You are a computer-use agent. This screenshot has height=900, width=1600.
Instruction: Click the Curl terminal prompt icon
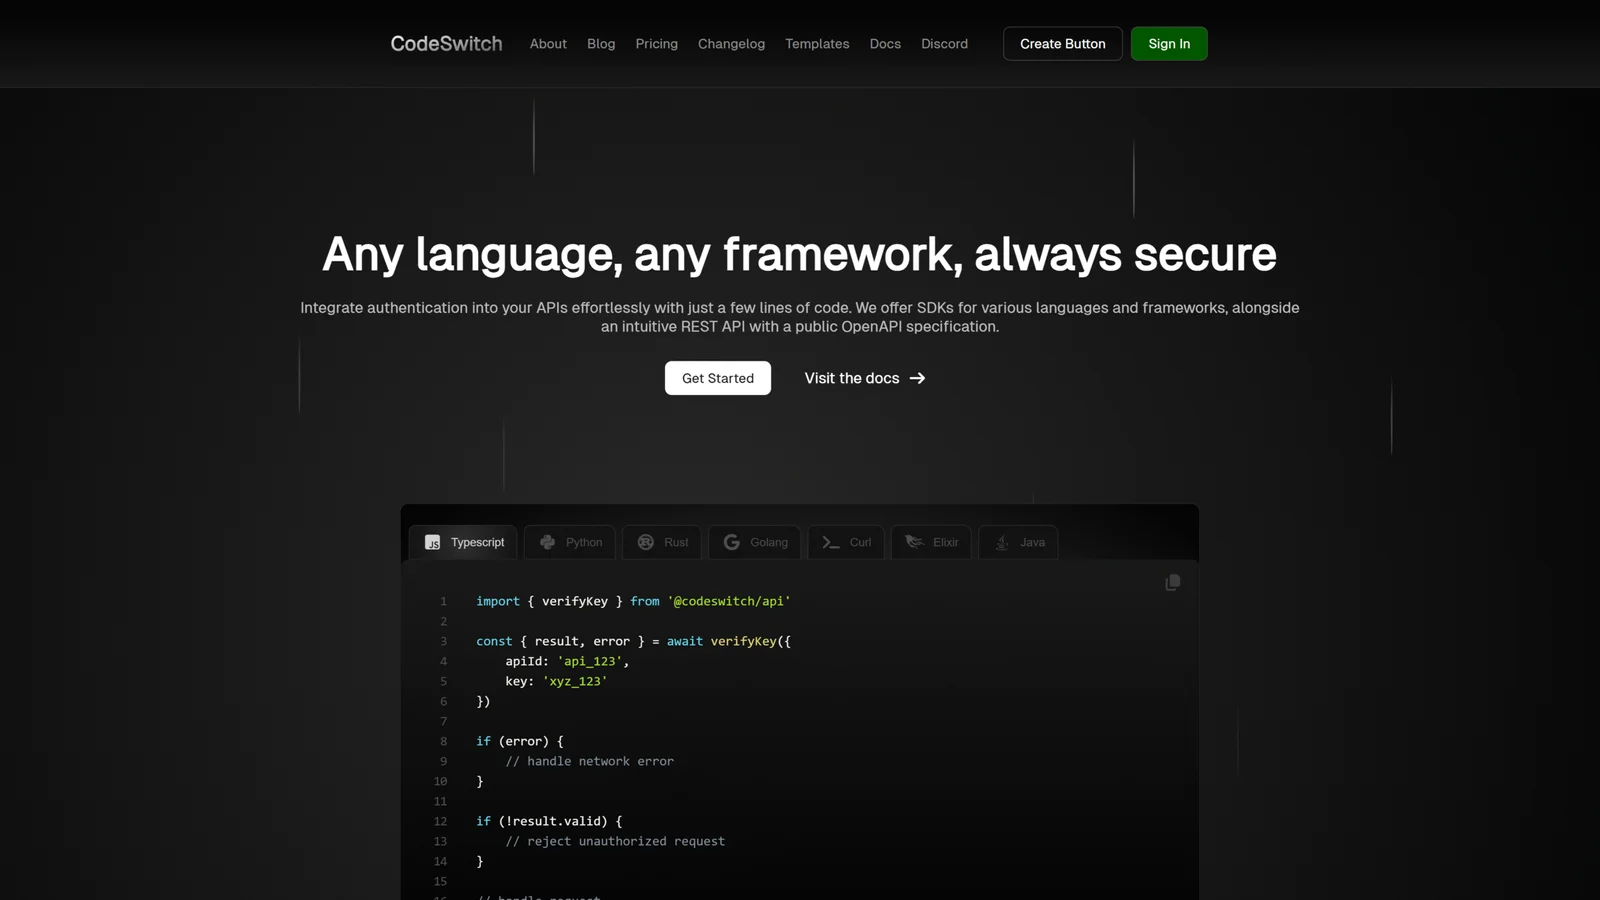(830, 542)
